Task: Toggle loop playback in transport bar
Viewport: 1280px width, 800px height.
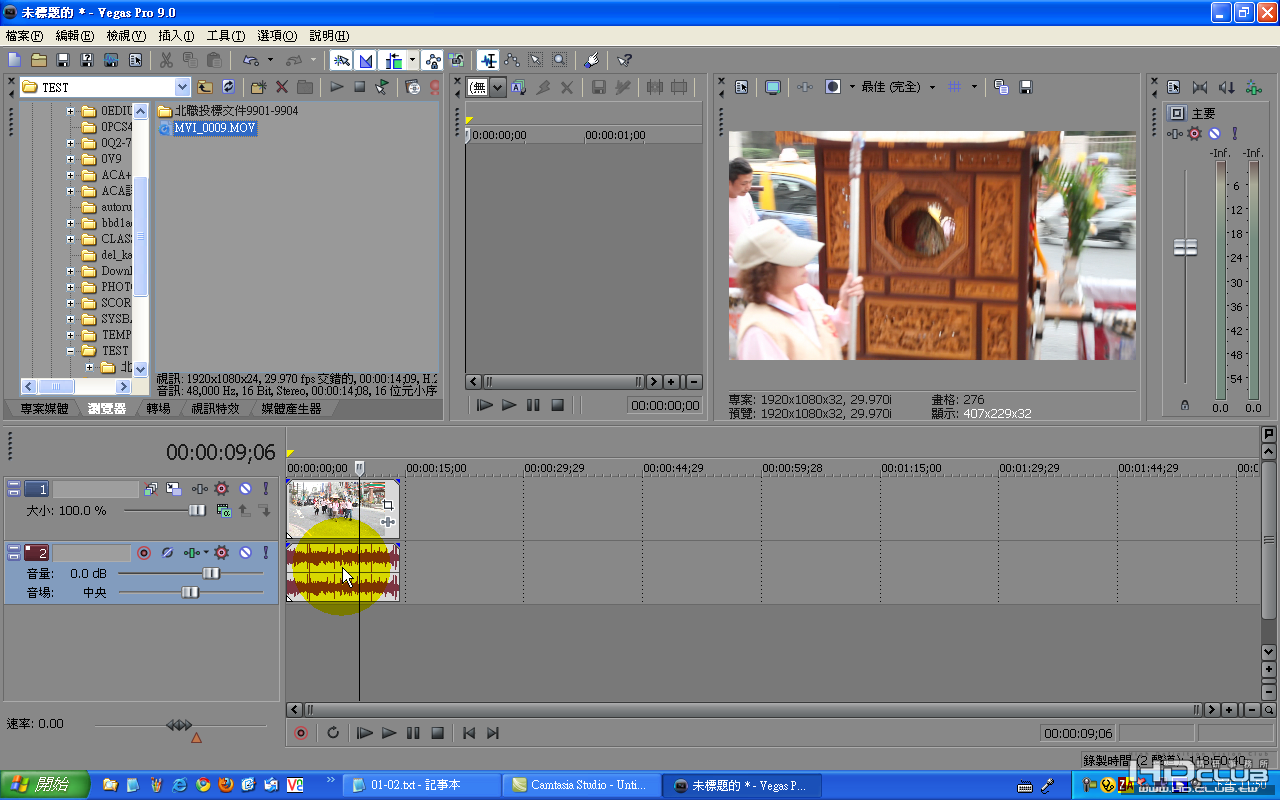Action: [x=333, y=733]
